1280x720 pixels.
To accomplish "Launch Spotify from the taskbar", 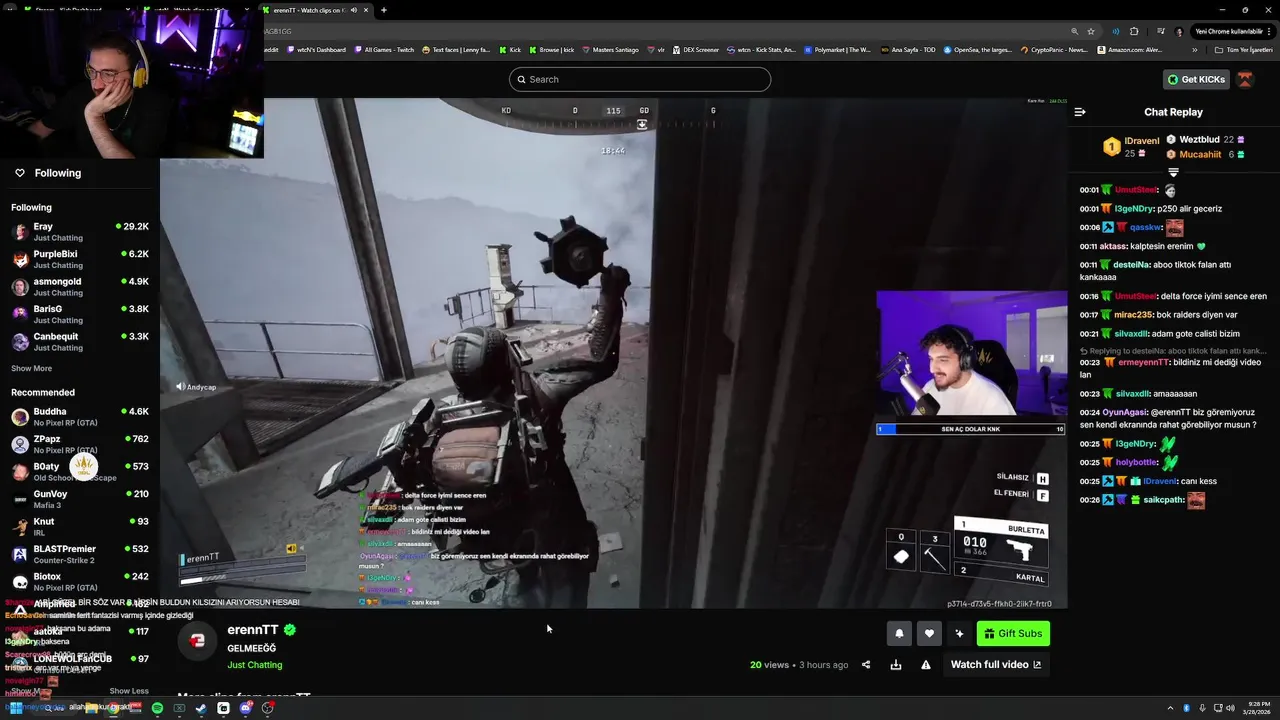I will tap(157, 708).
